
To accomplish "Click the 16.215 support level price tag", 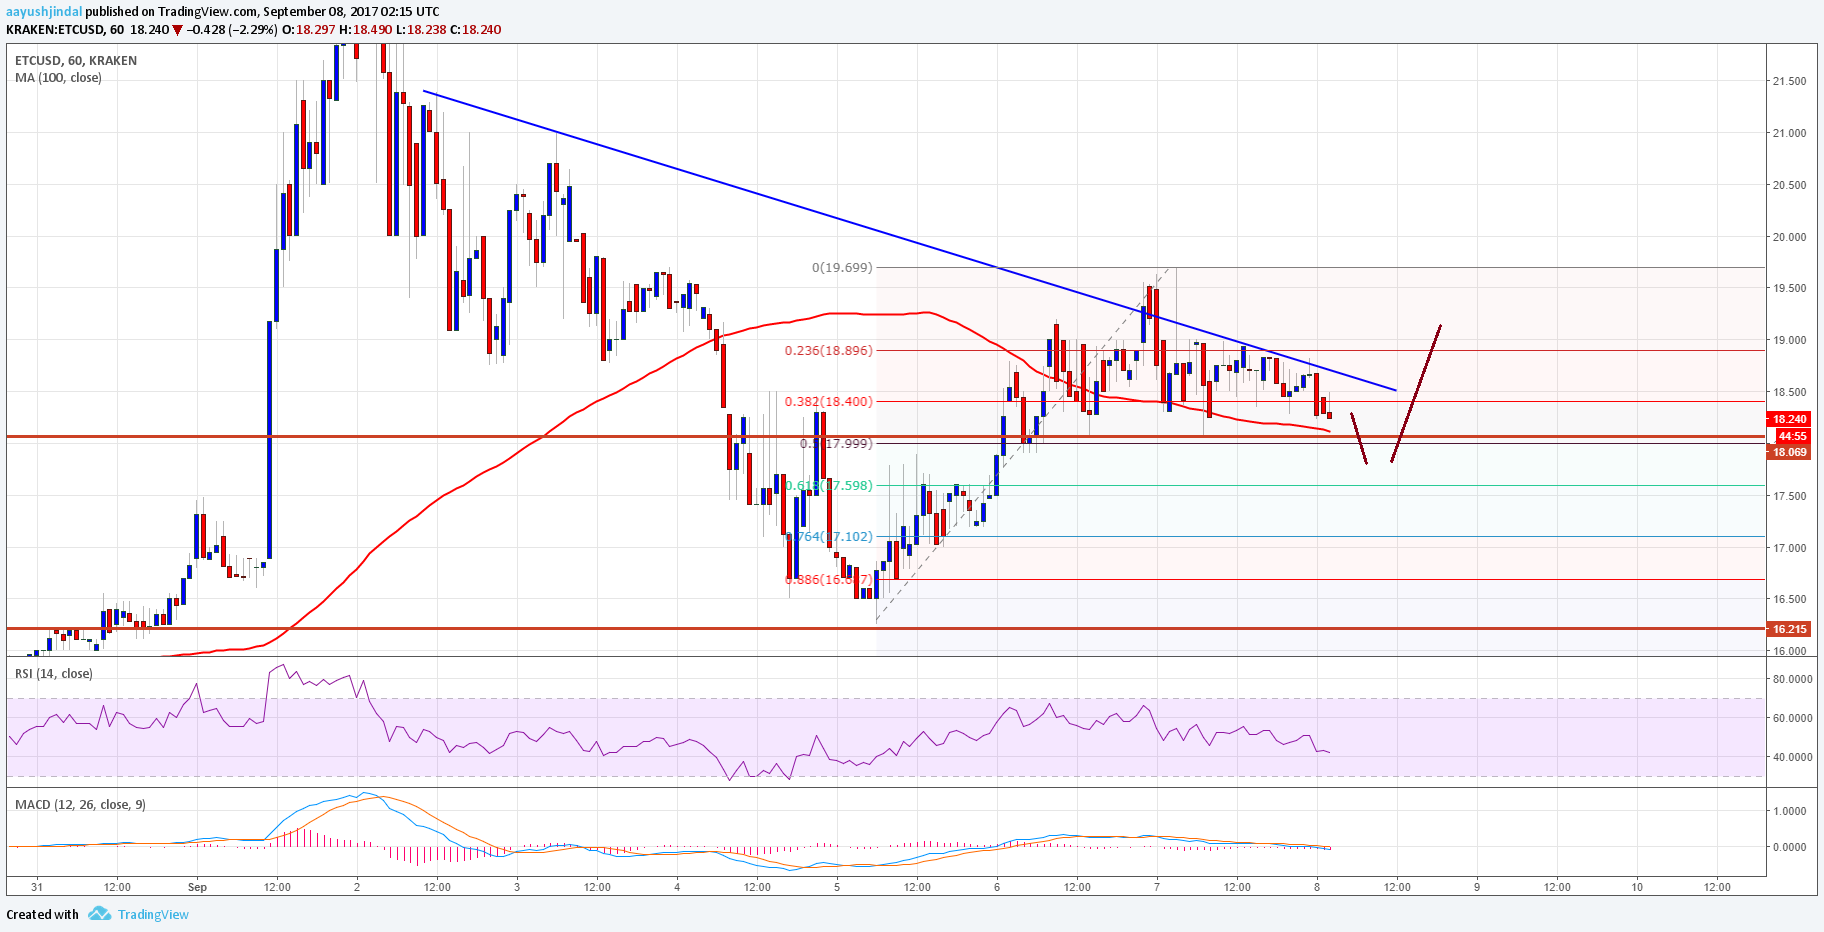I will [1789, 629].
